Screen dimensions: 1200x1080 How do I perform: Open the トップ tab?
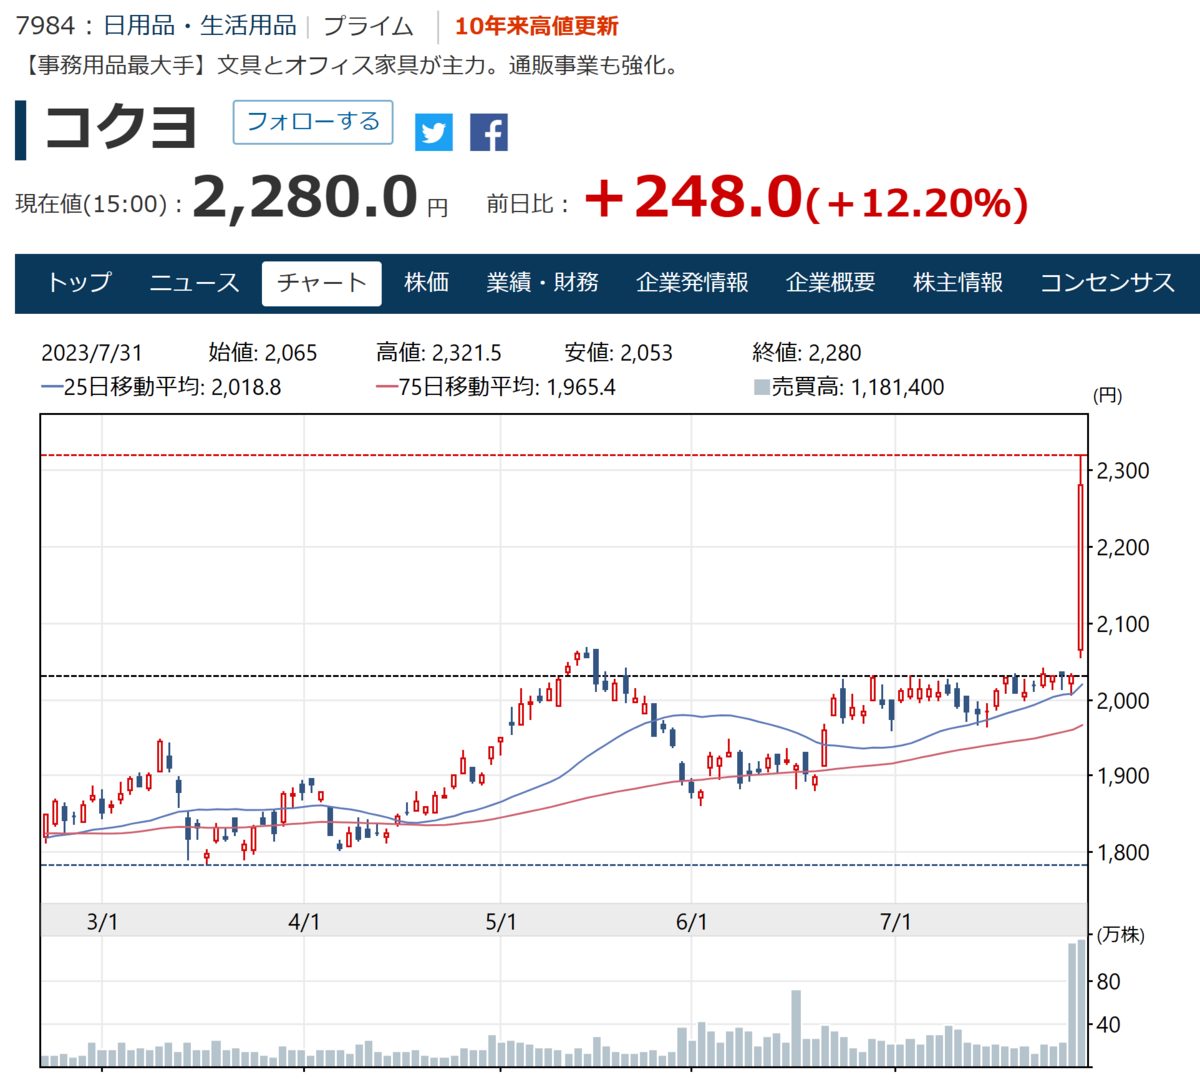tap(79, 283)
